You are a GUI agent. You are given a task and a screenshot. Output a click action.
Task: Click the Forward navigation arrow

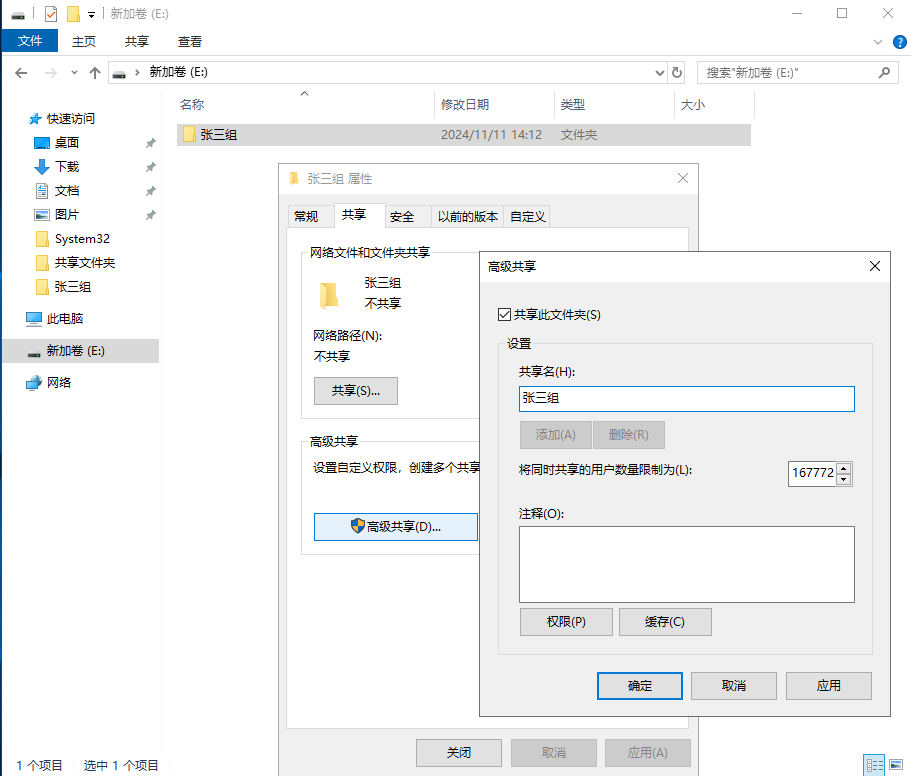coord(51,73)
